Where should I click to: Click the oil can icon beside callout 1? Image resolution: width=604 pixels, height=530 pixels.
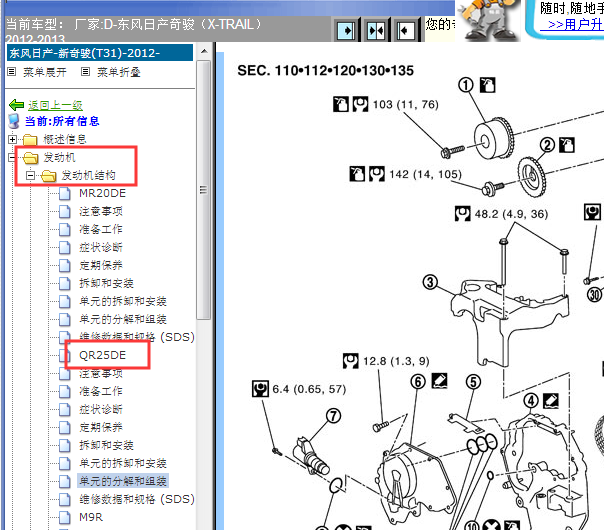pyautogui.click(x=488, y=85)
